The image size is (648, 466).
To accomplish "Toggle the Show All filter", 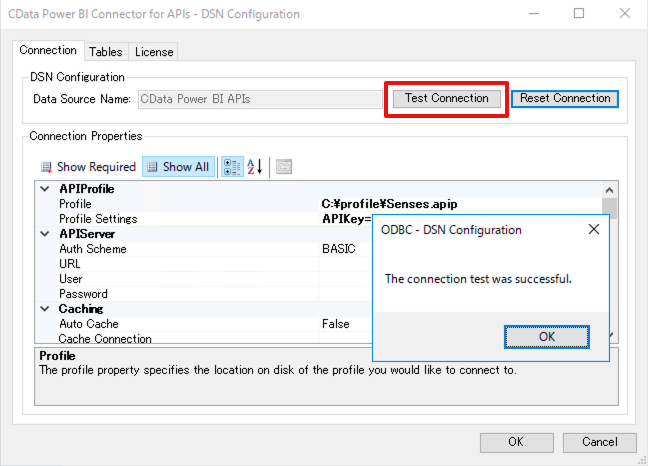I will 177,167.
